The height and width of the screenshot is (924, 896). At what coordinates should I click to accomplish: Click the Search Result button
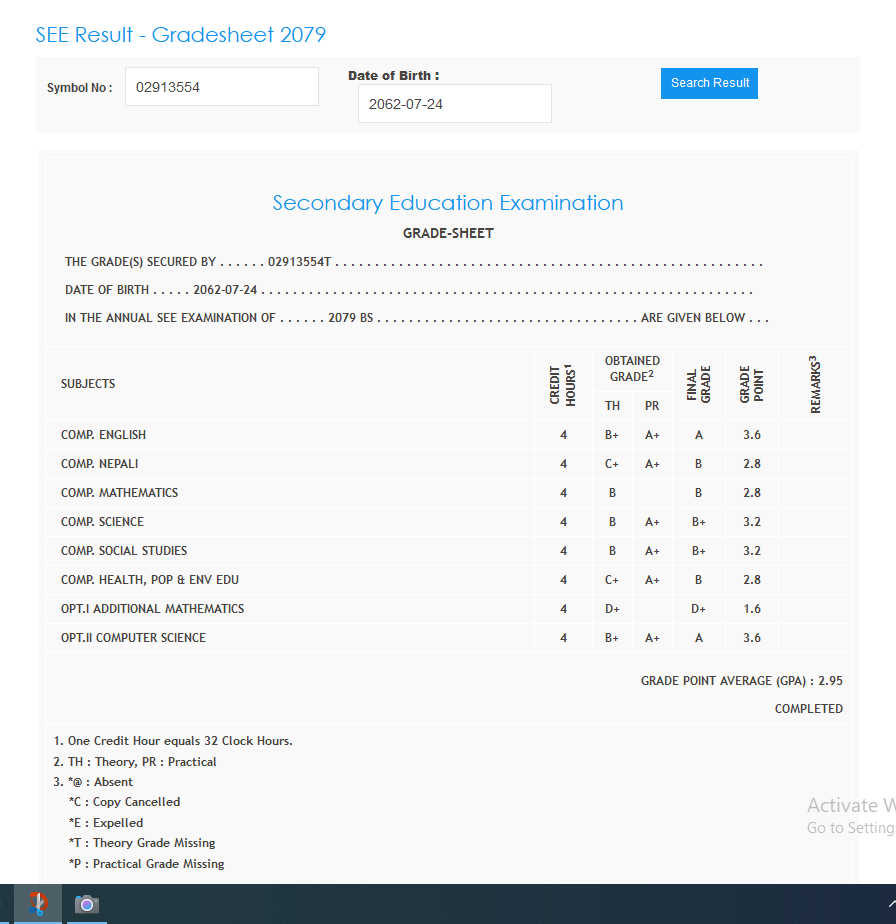pos(709,83)
